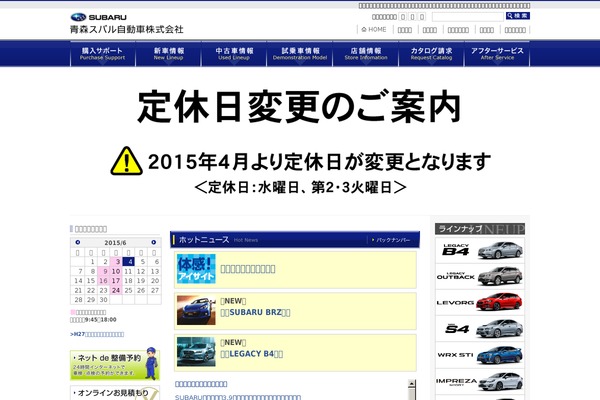Go to HOME in the top links
600x400 pixels.
click(374, 29)
